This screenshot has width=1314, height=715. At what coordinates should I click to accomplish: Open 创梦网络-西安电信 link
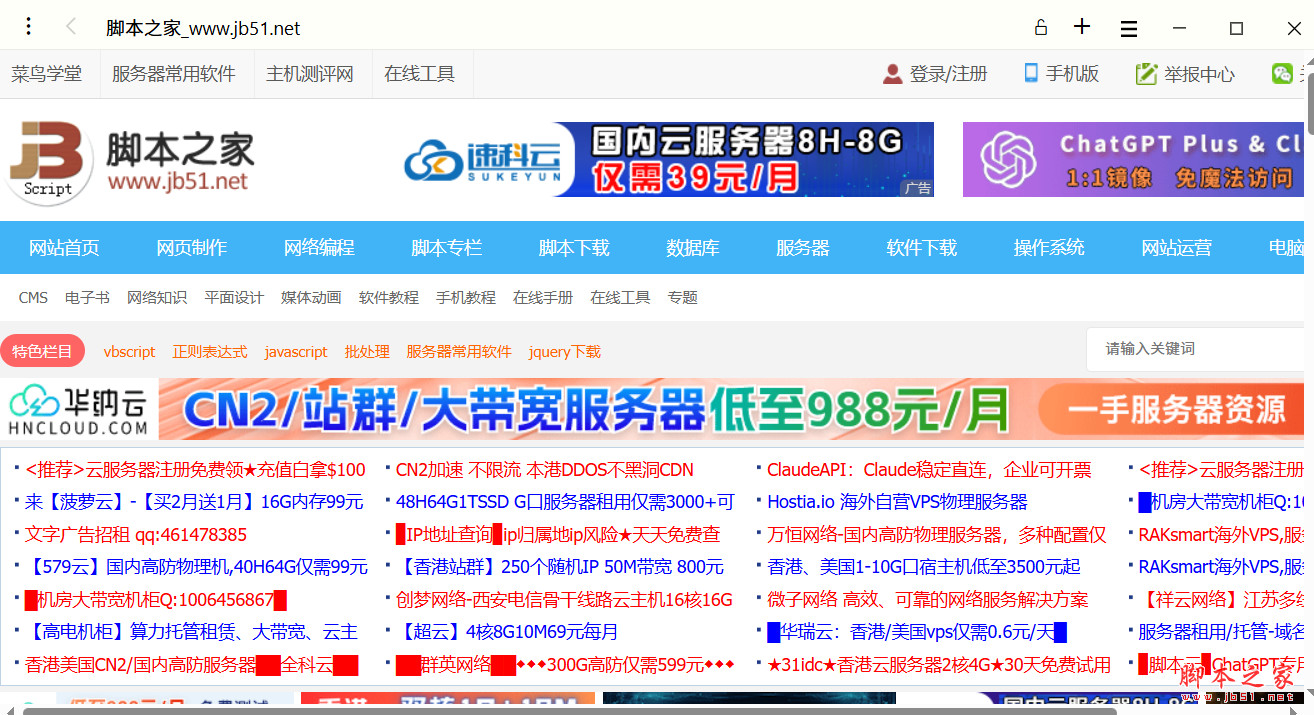[564, 600]
